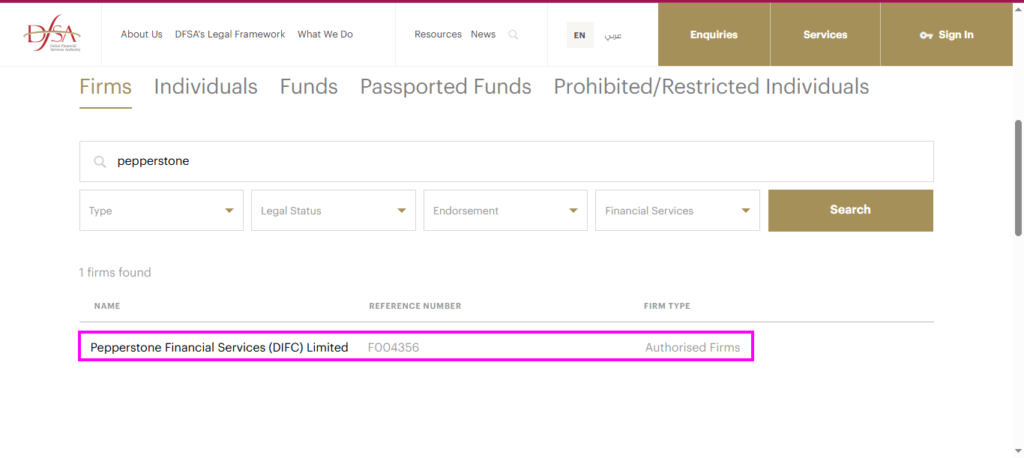This screenshot has height=458, width=1024.
Task: Open the Services menu button
Action: click(825, 35)
